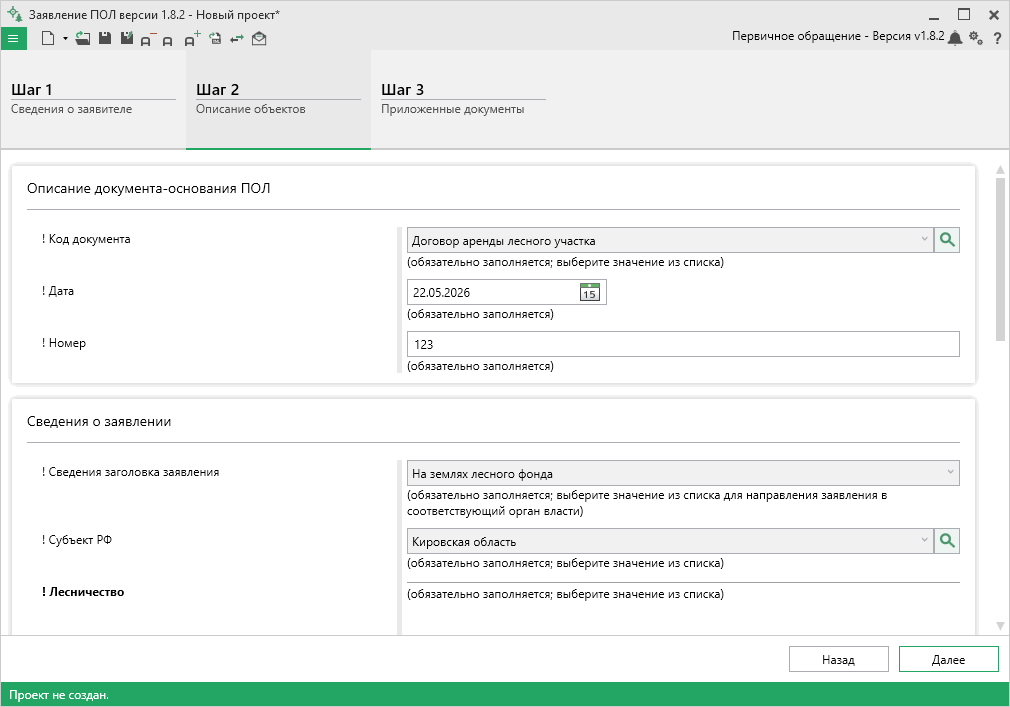
Task: Create a new project with the blank page icon
Action: pos(48,39)
